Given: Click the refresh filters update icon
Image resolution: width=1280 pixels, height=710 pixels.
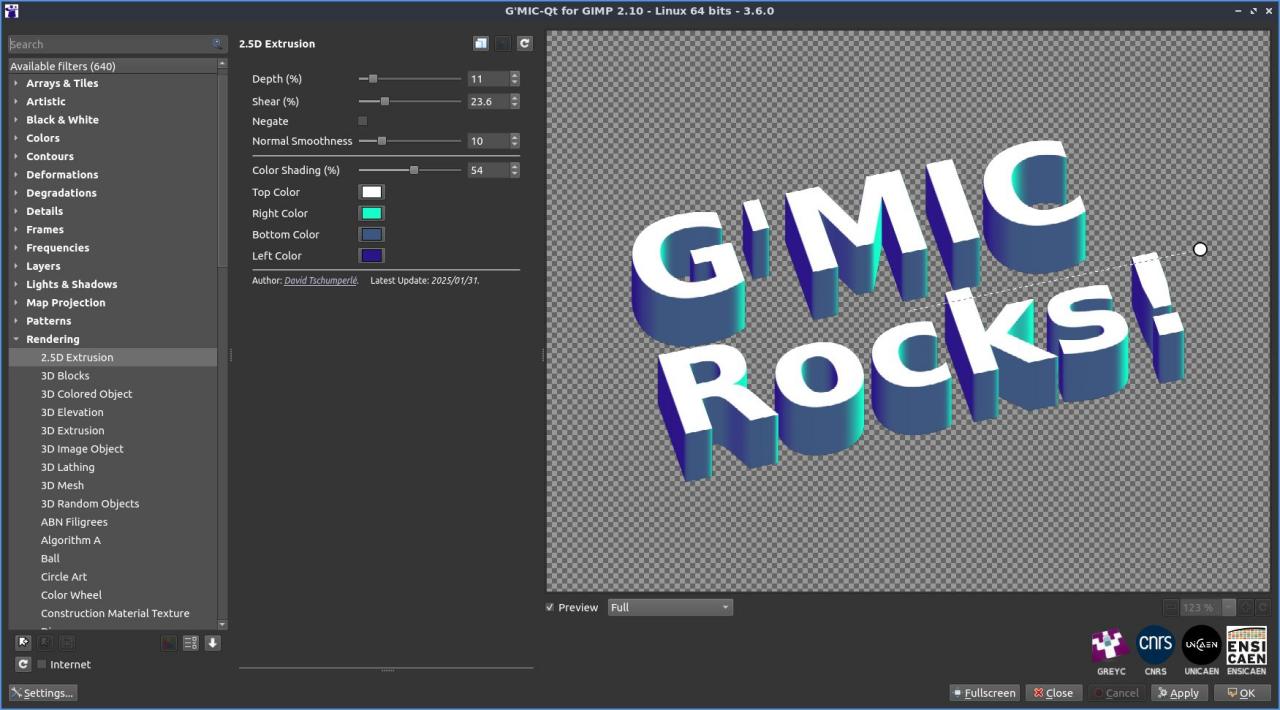Looking at the screenshot, I should click(23, 664).
